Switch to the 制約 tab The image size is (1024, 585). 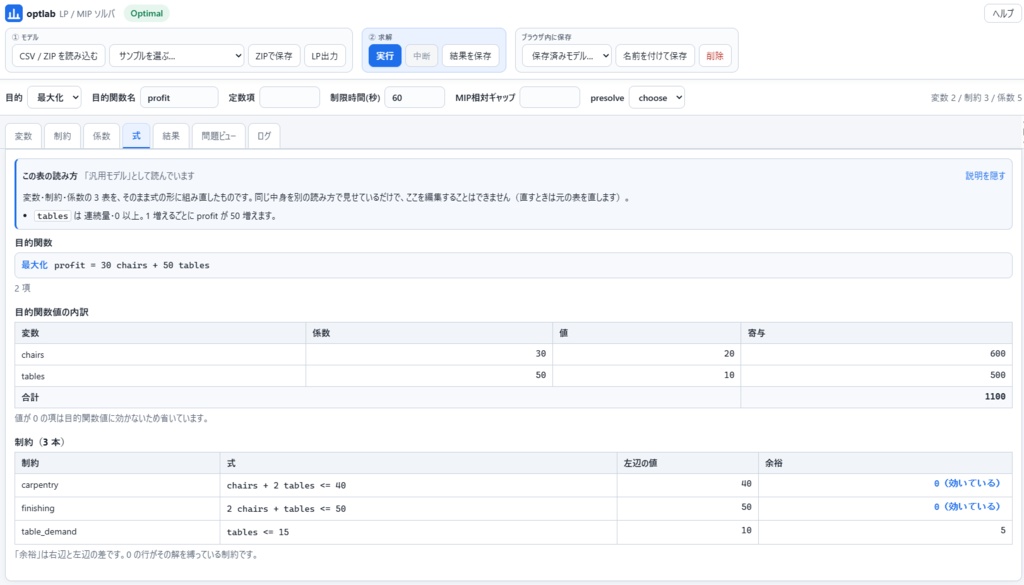(x=62, y=136)
